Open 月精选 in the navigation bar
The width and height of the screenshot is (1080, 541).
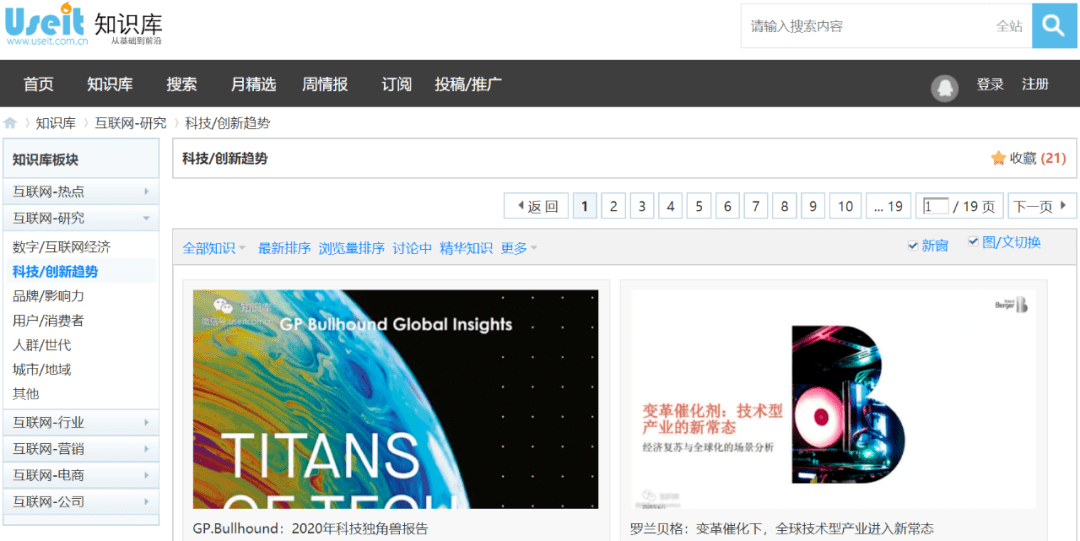[253, 84]
